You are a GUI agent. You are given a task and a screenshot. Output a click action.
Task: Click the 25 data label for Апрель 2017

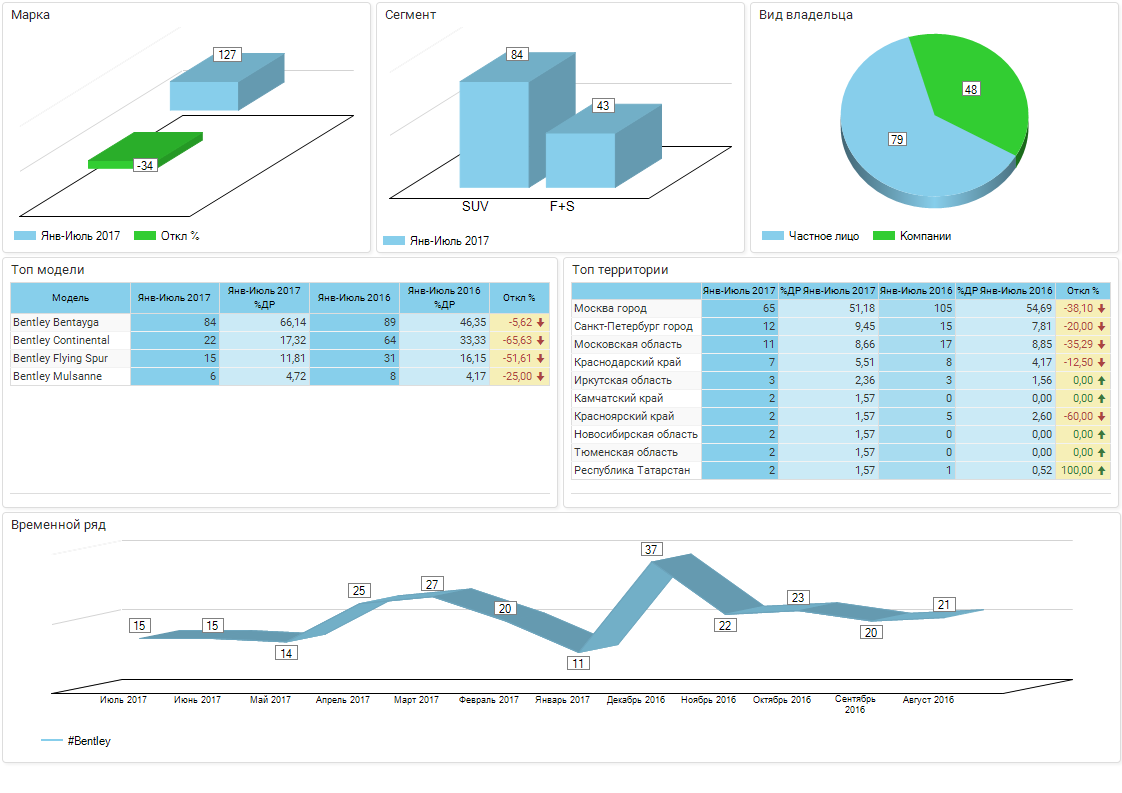(359, 590)
